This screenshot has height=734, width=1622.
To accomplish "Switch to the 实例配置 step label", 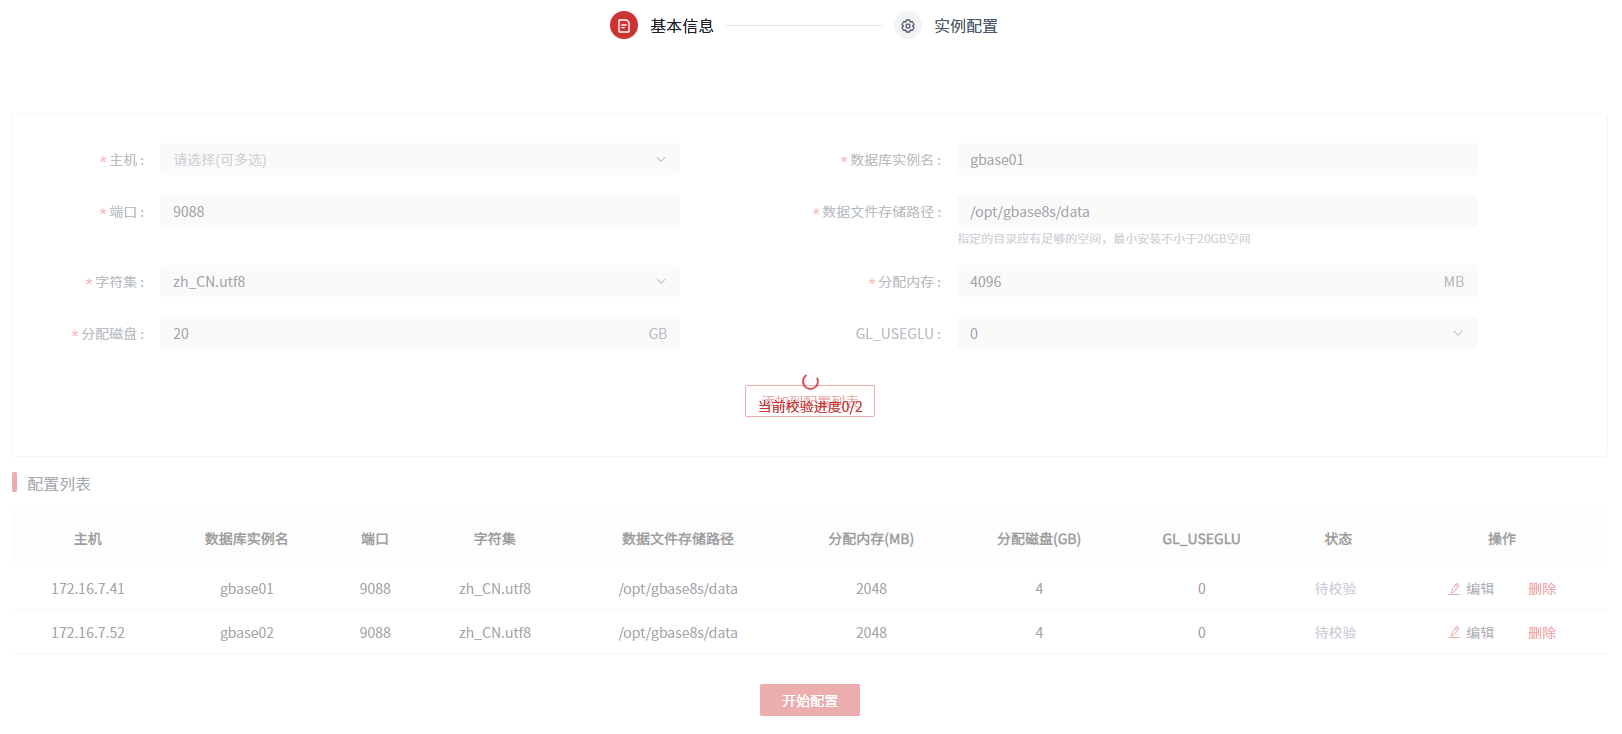I will click(x=965, y=26).
